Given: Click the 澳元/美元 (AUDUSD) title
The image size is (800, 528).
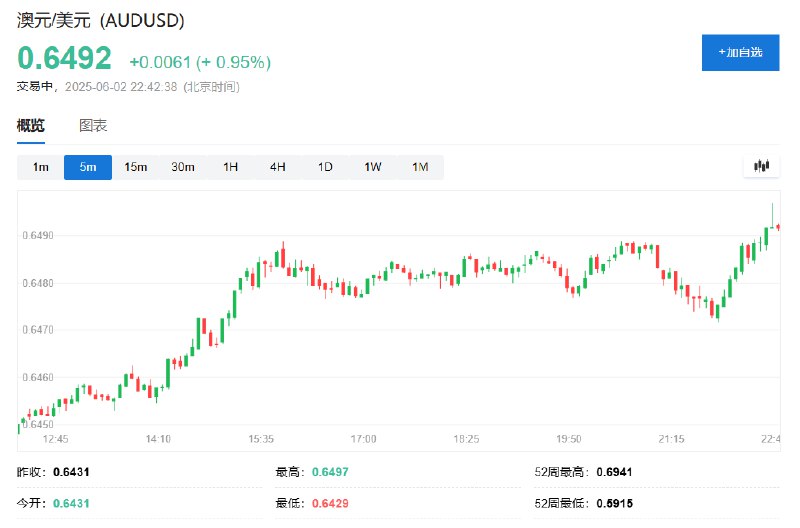Looking at the screenshot, I should click(101, 20).
